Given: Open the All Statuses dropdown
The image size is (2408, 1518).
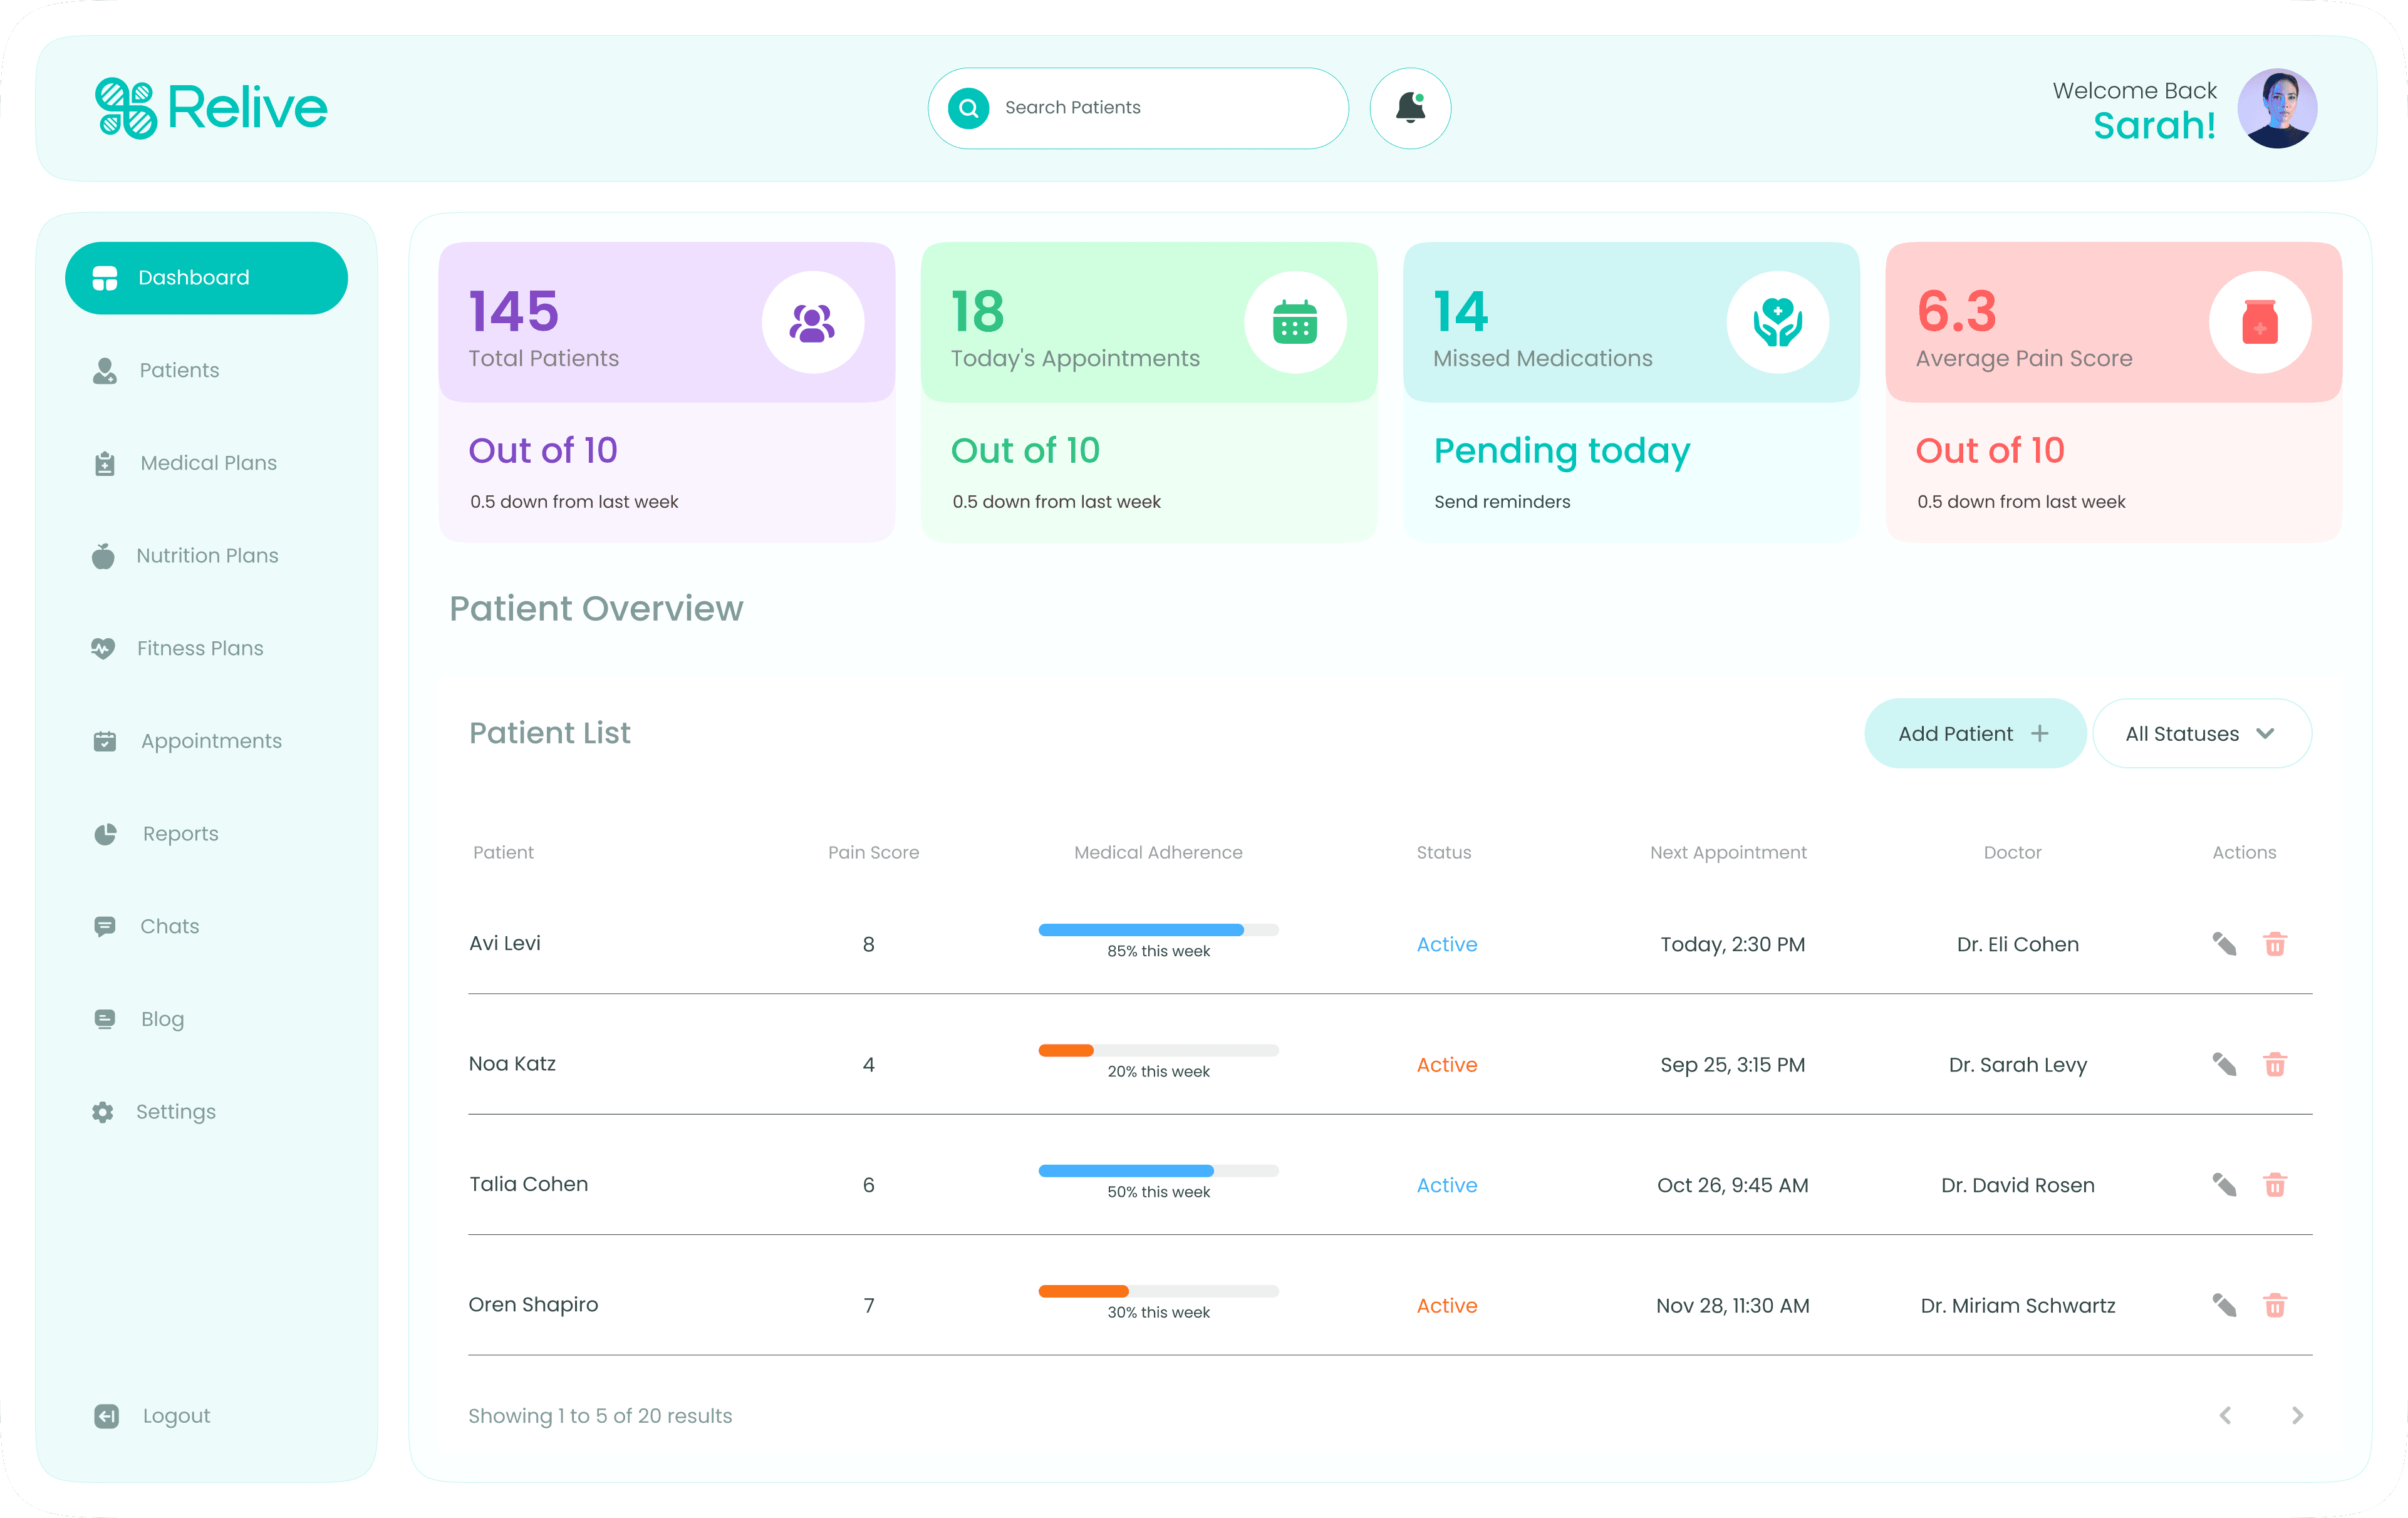Looking at the screenshot, I should pos(2201,734).
